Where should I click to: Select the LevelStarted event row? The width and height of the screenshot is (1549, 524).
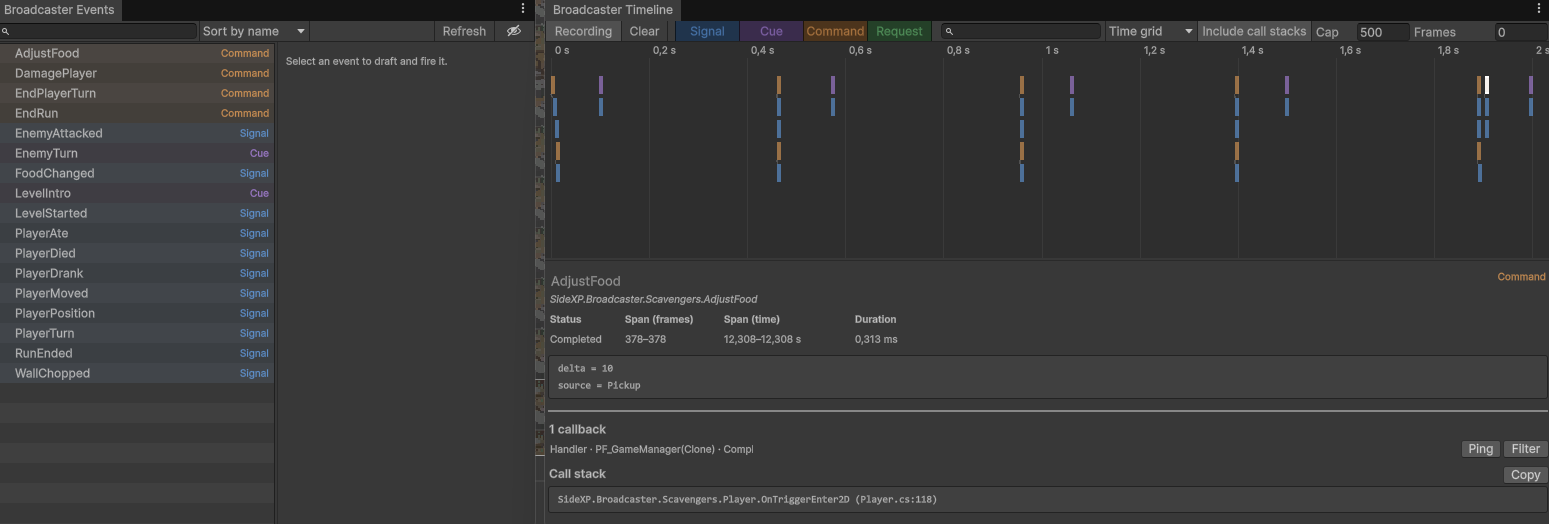[x=137, y=213]
